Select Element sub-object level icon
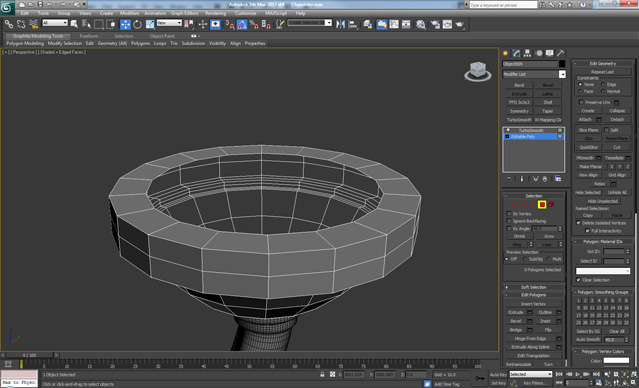This screenshot has width=639, height=388. 551,205
